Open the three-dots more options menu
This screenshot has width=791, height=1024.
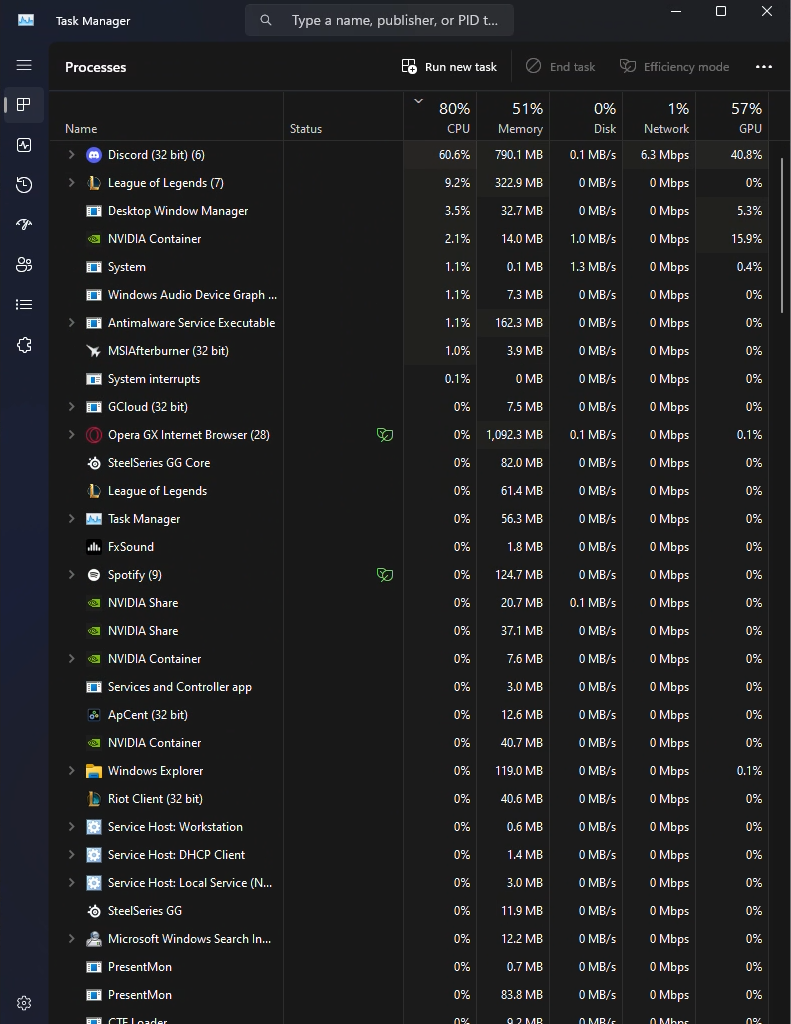pyautogui.click(x=764, y=67)
